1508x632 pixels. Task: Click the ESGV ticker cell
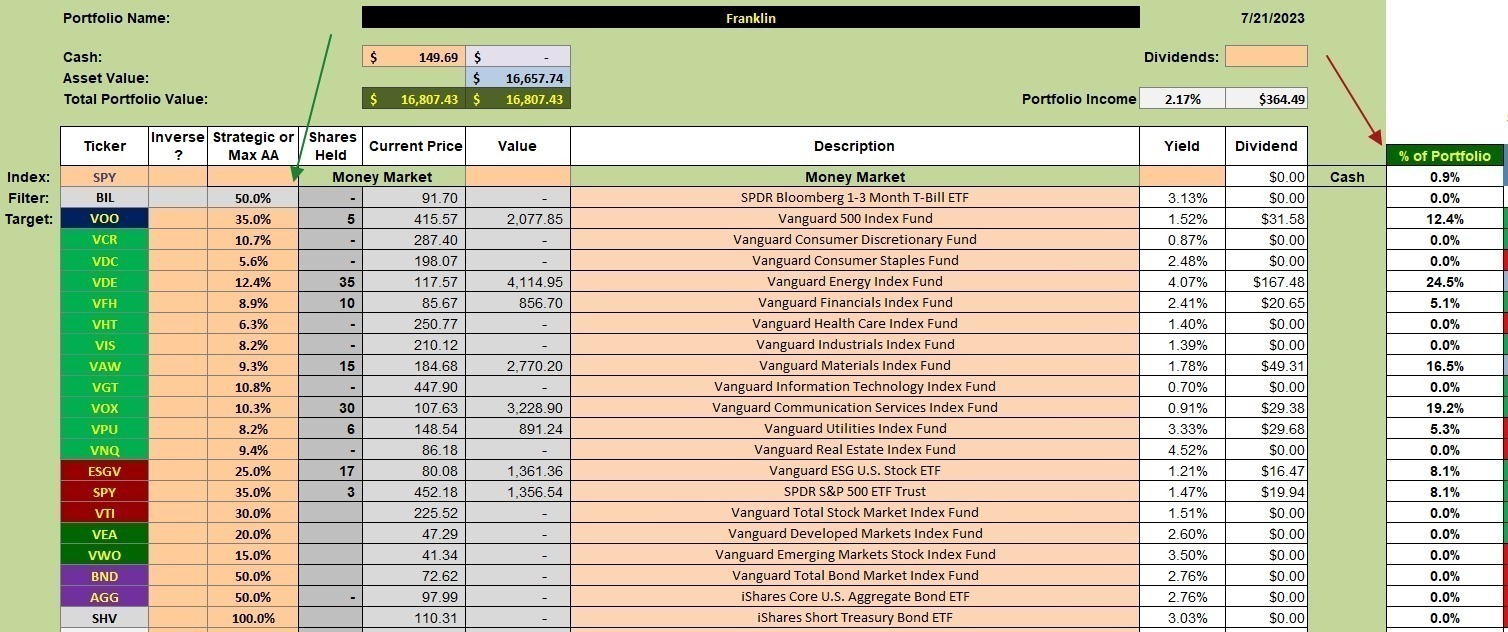104,471
